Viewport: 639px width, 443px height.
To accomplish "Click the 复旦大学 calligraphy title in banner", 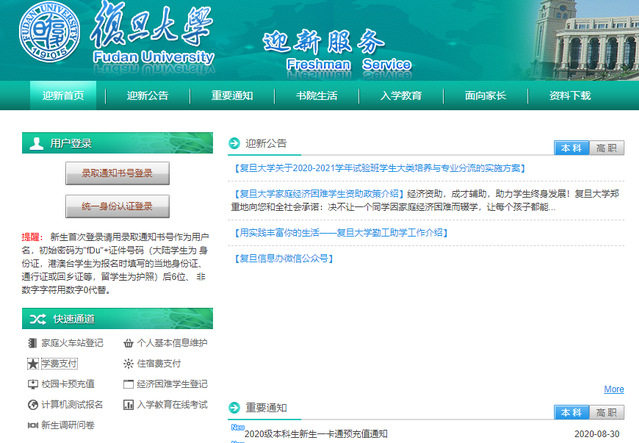I will coord(152,25).
